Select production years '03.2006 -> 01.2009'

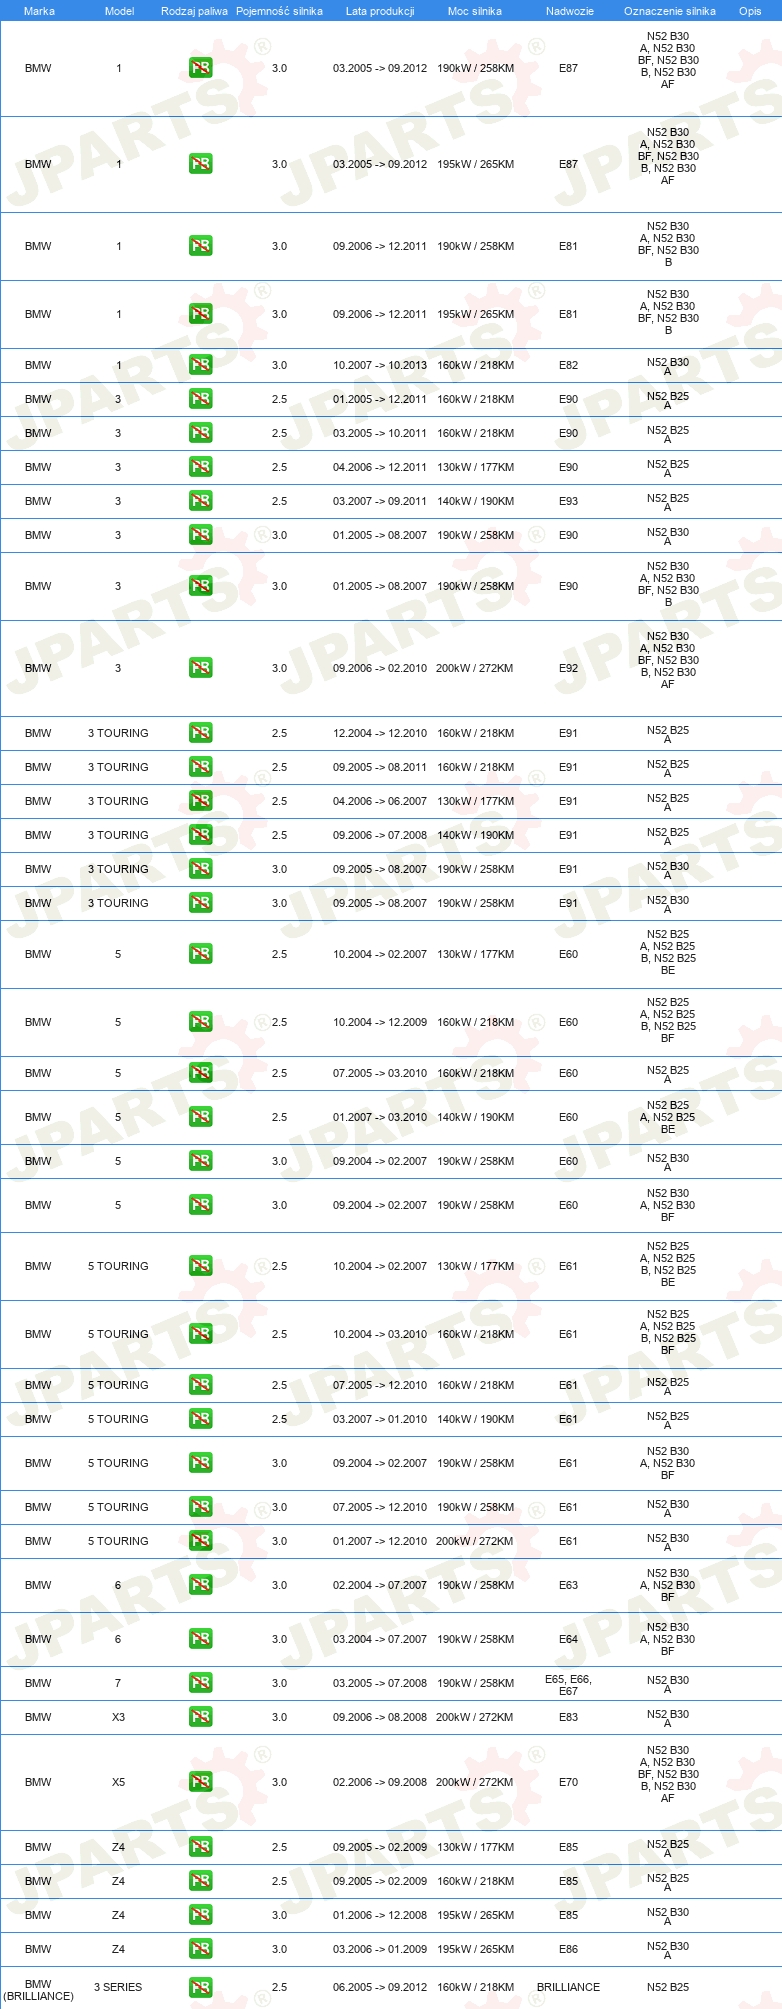(x=380, y=1949)
